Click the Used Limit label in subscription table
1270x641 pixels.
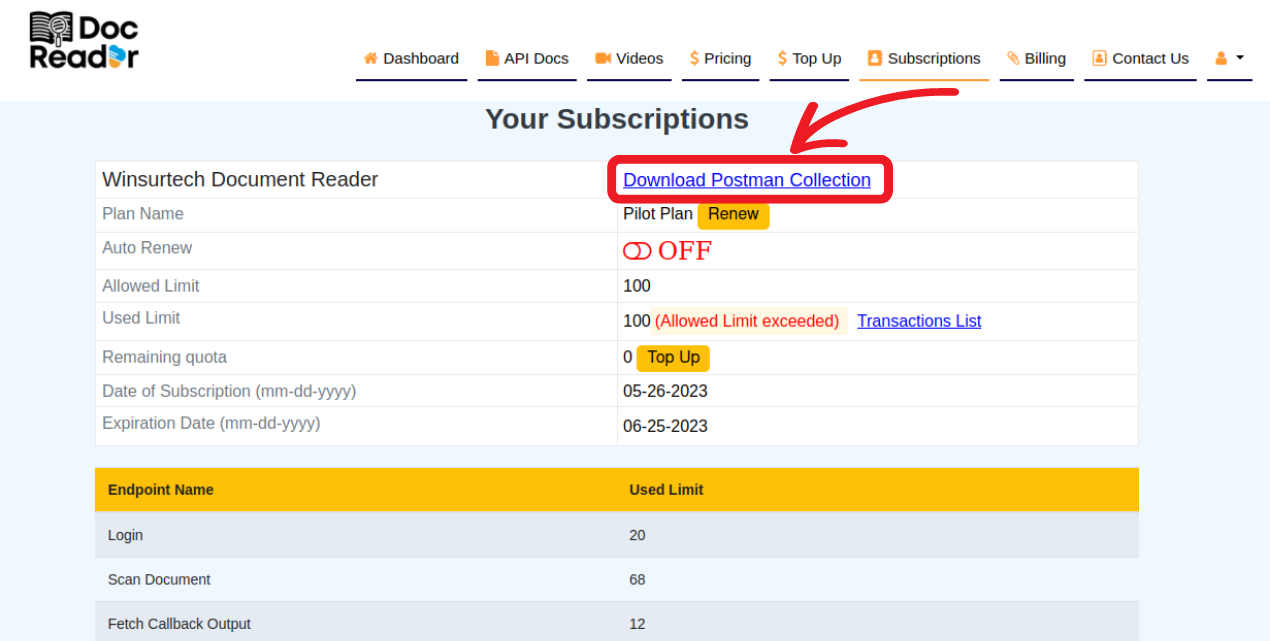coord(141,318)
